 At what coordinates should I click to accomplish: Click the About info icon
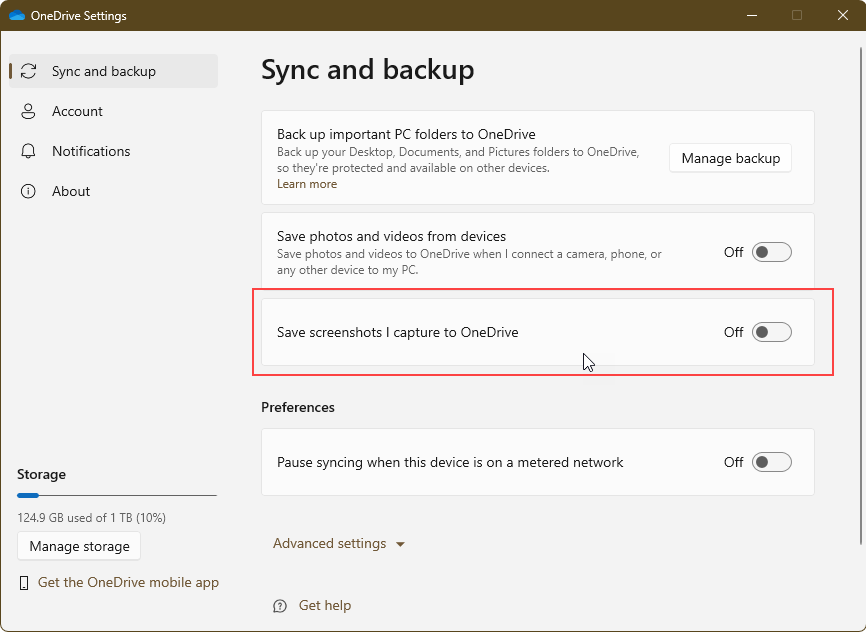(x=28, y=191)
